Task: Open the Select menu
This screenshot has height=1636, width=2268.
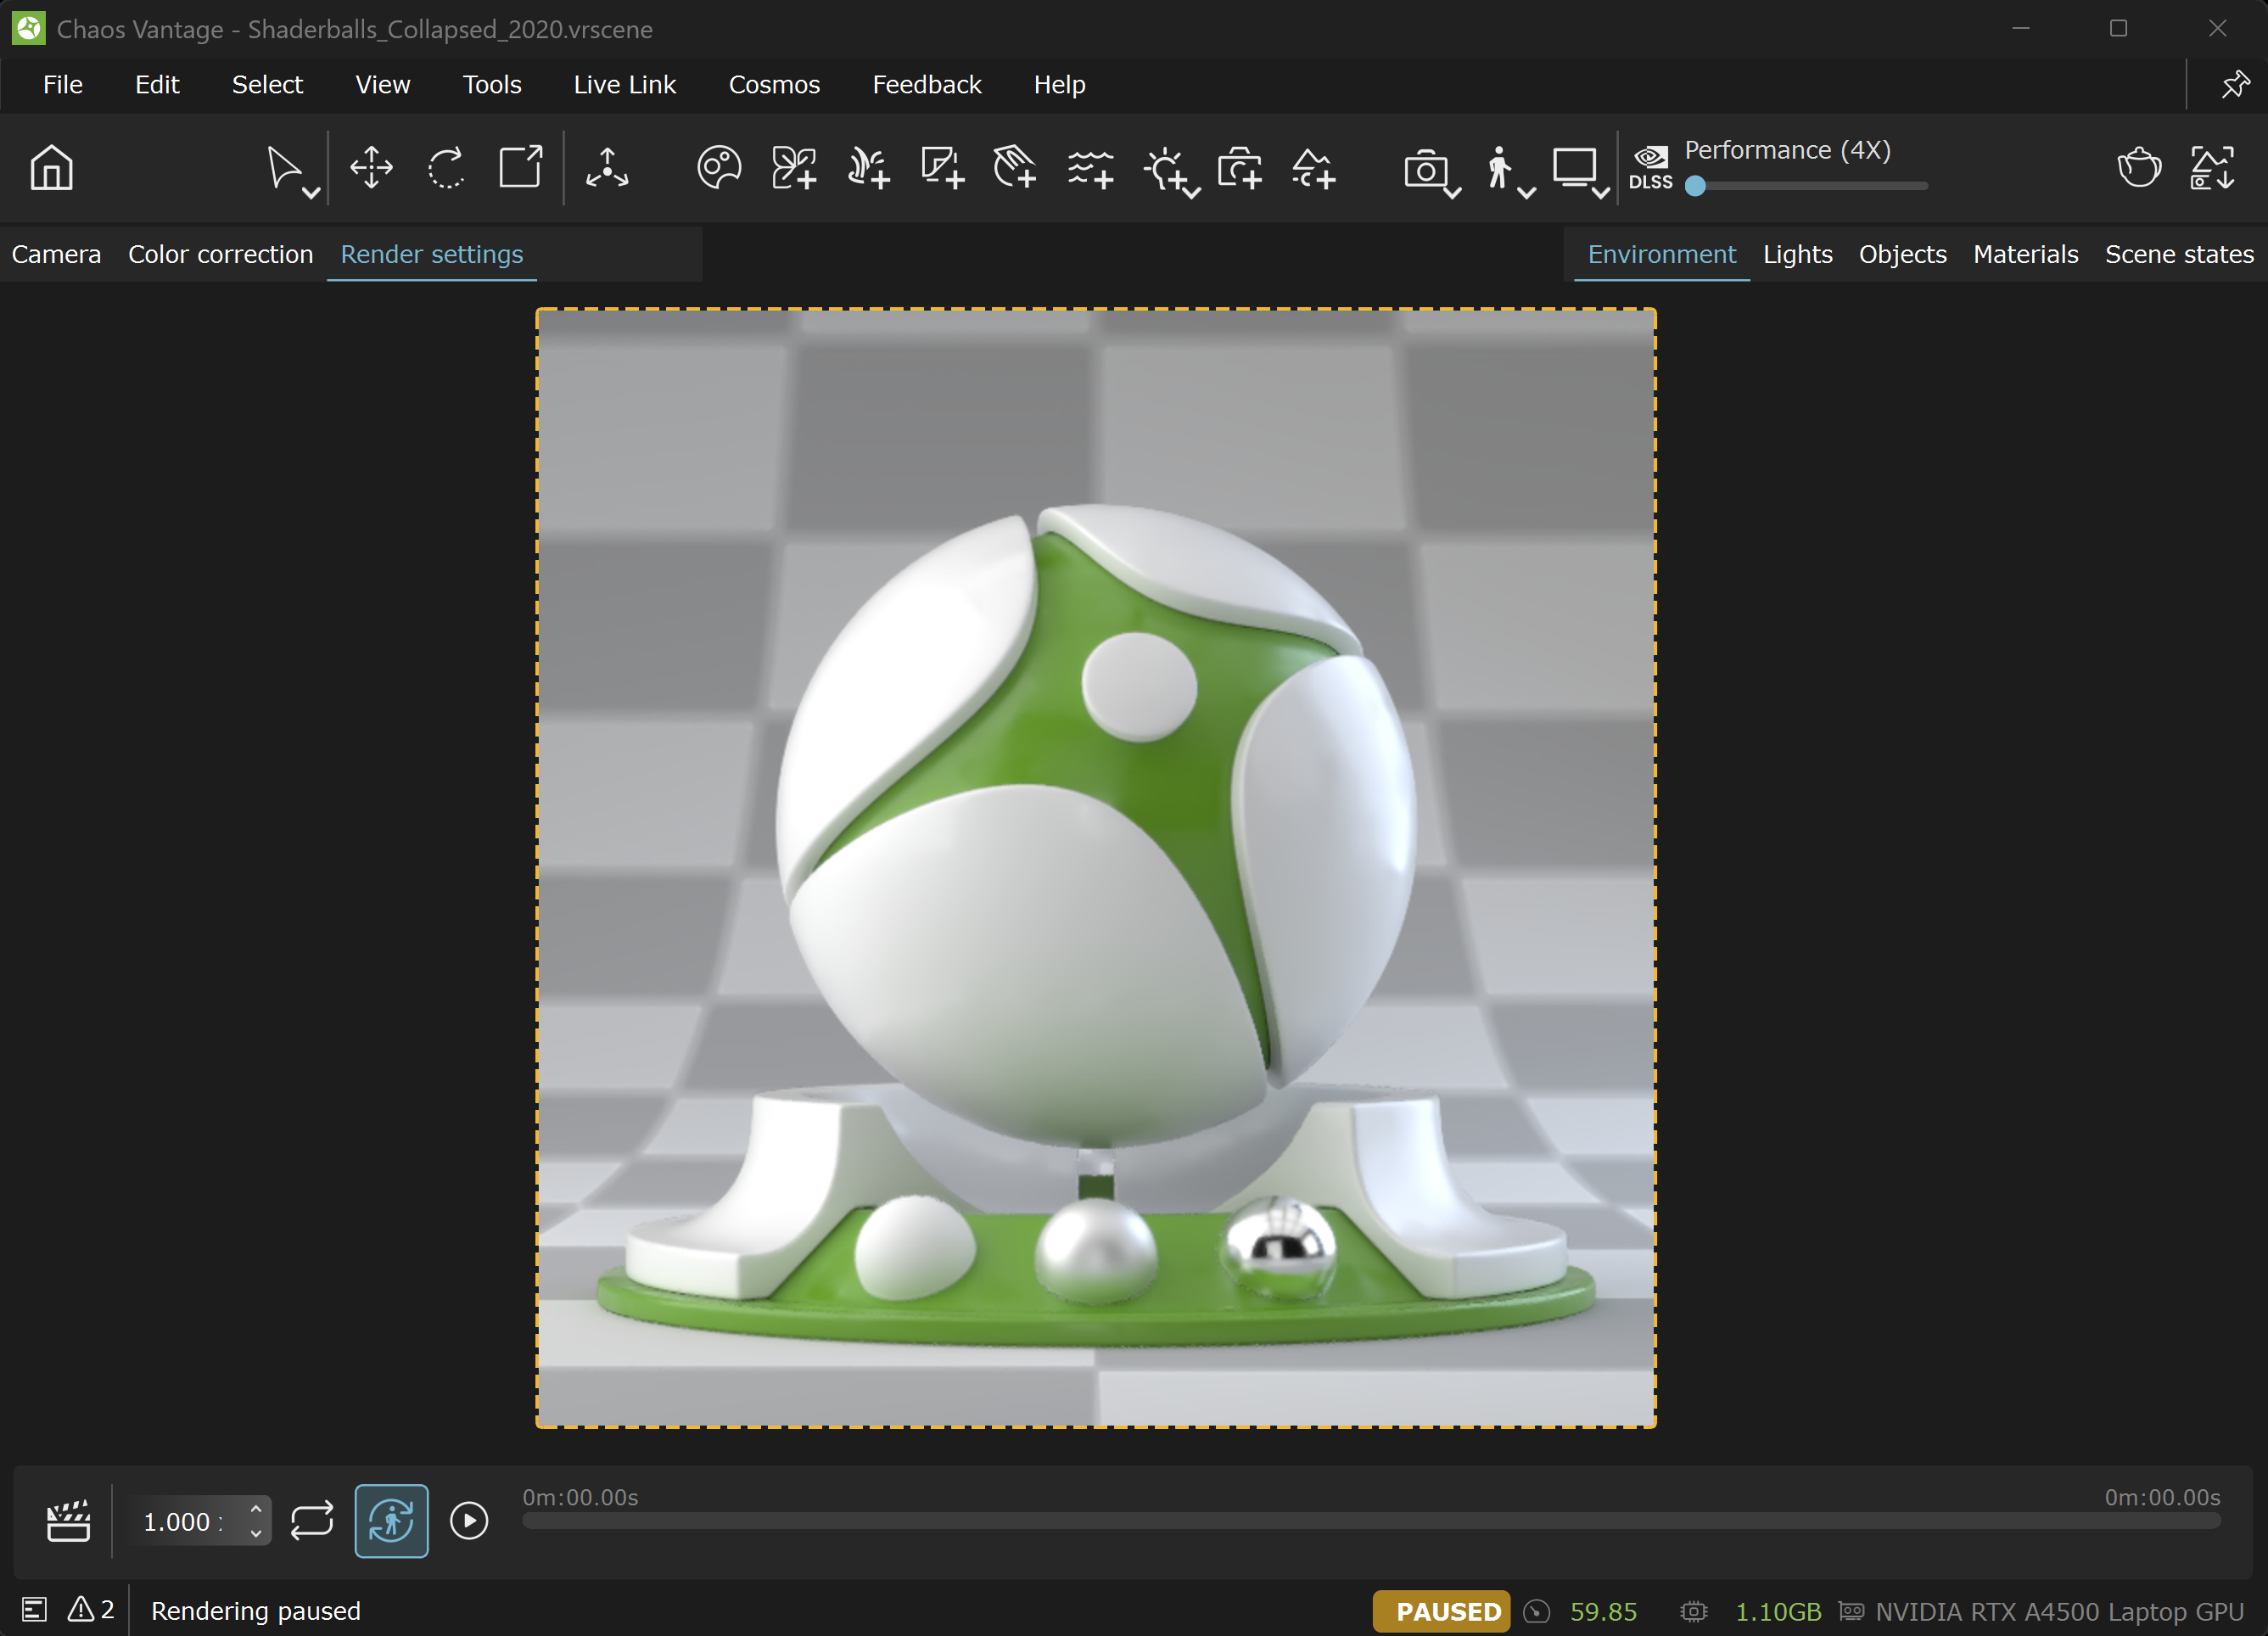Action: (267, 85)
